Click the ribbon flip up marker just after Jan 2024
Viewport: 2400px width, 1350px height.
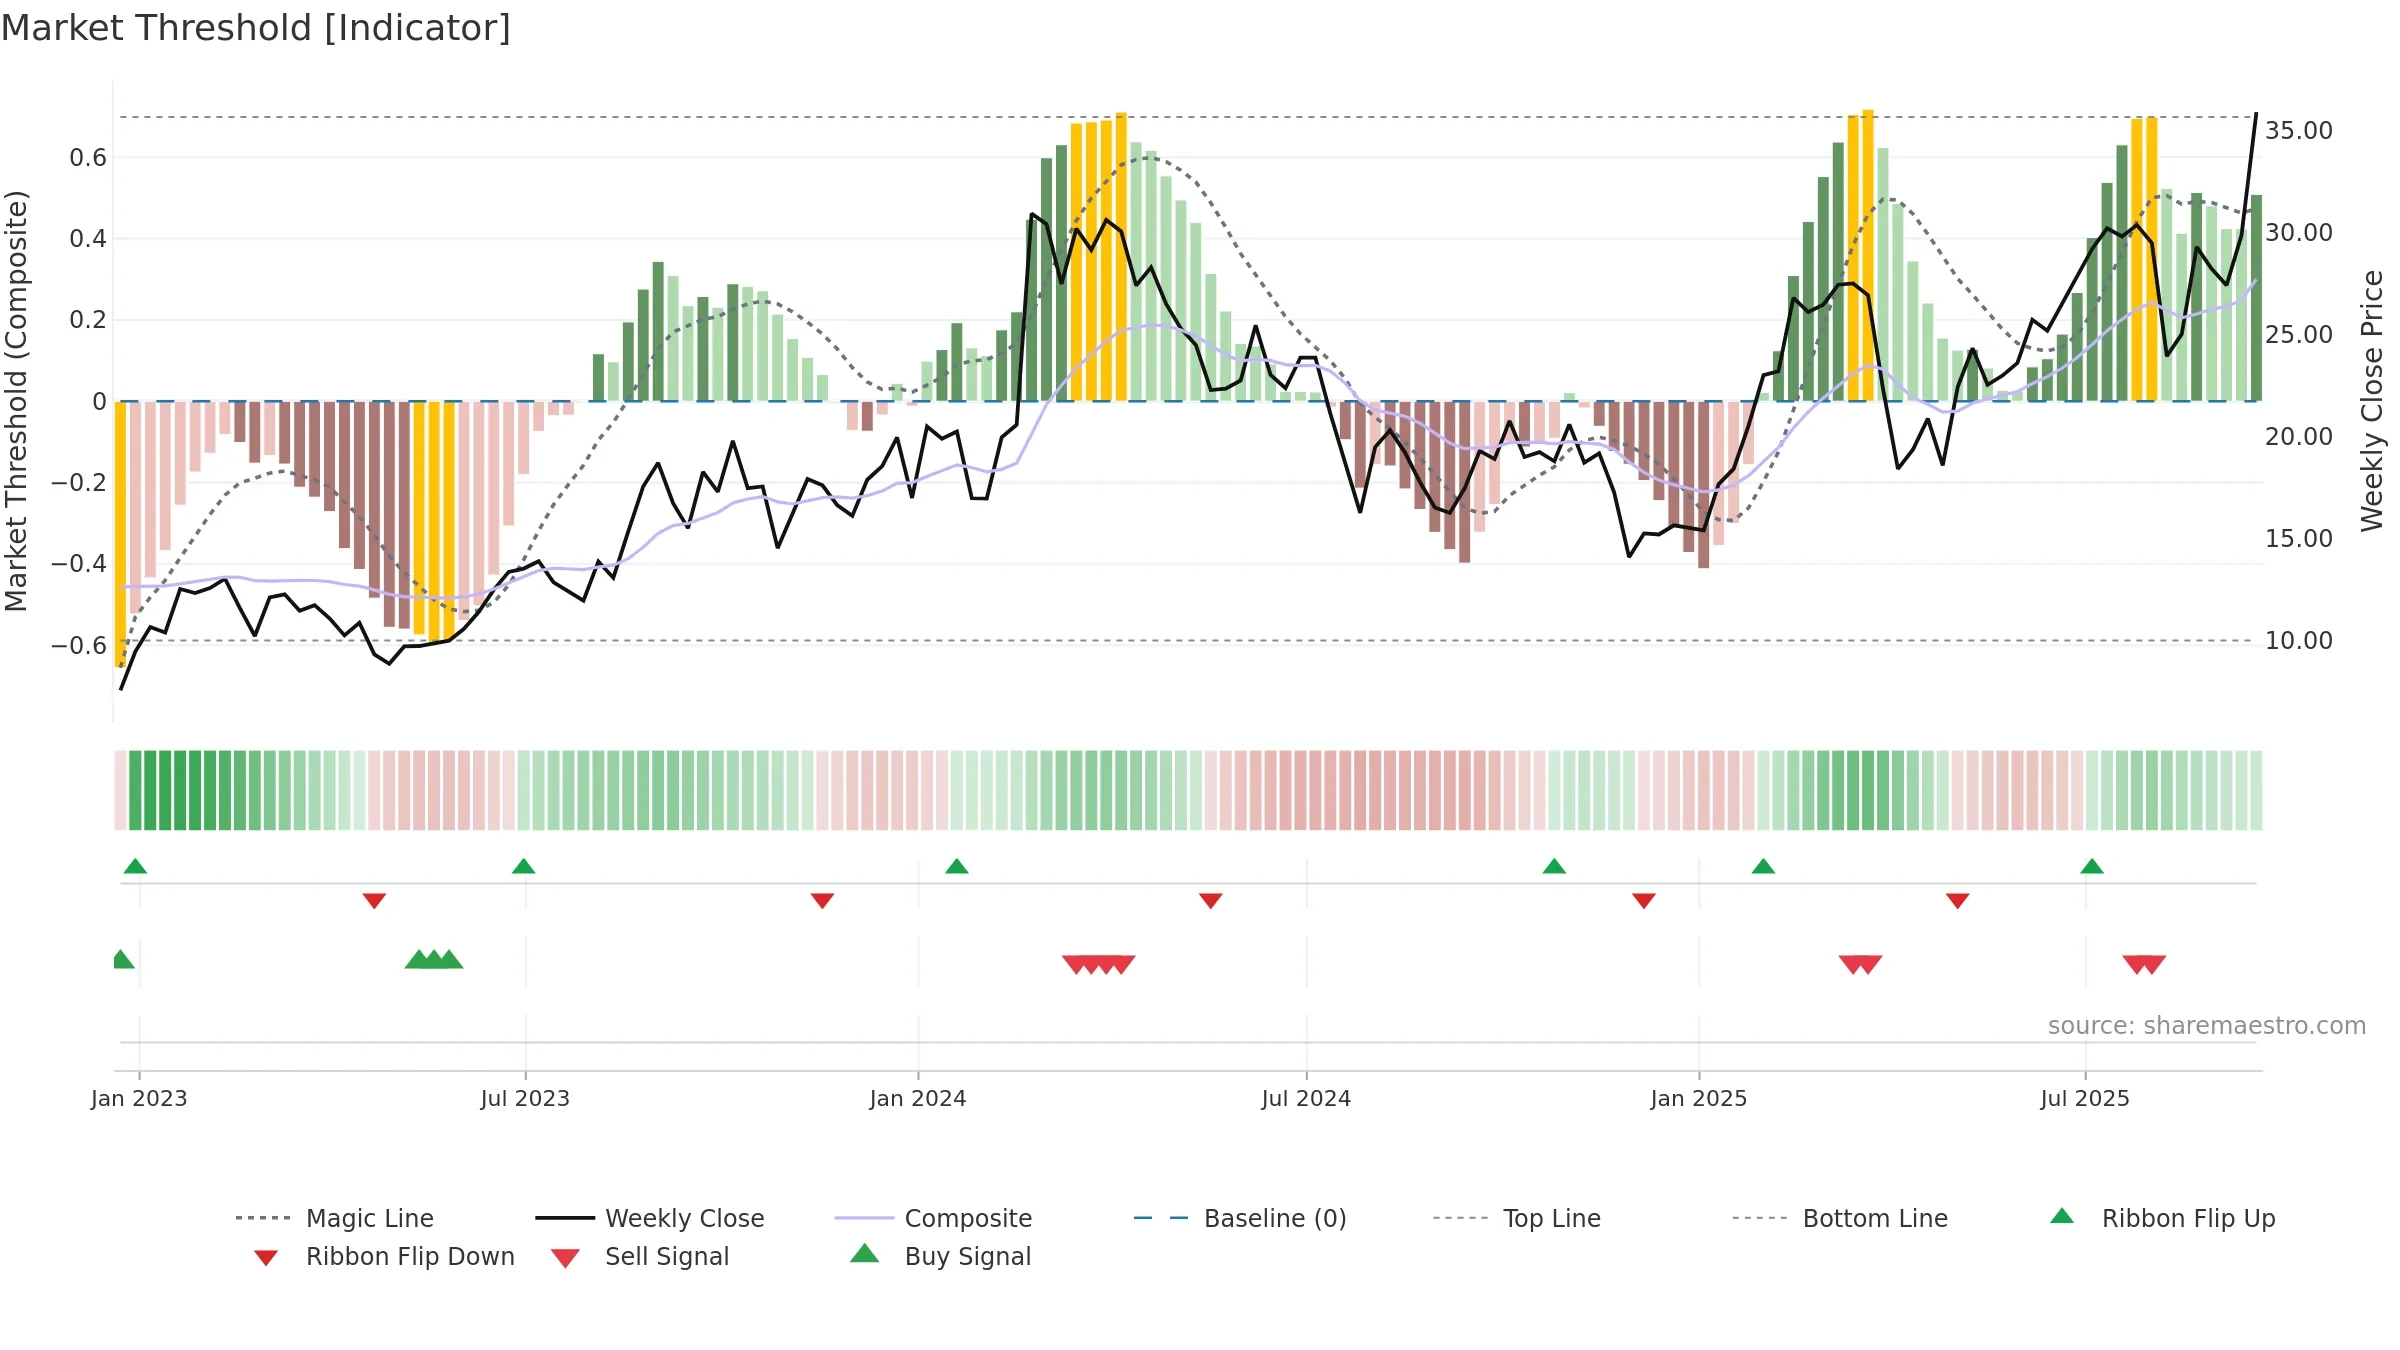(956, 866)
